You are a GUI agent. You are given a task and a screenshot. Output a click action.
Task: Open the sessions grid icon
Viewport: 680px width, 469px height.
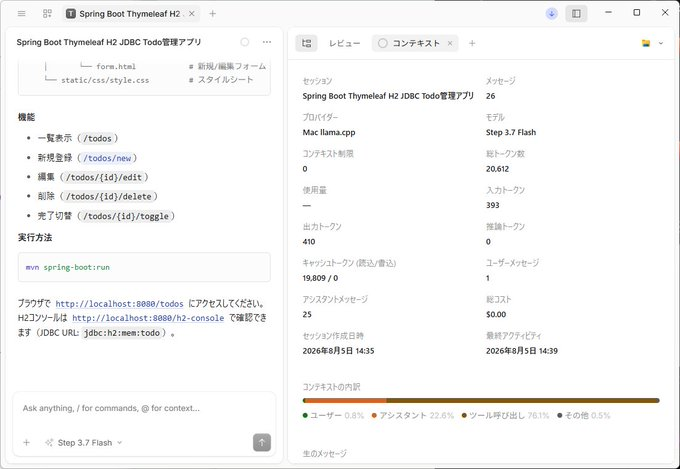coord(47,14)
